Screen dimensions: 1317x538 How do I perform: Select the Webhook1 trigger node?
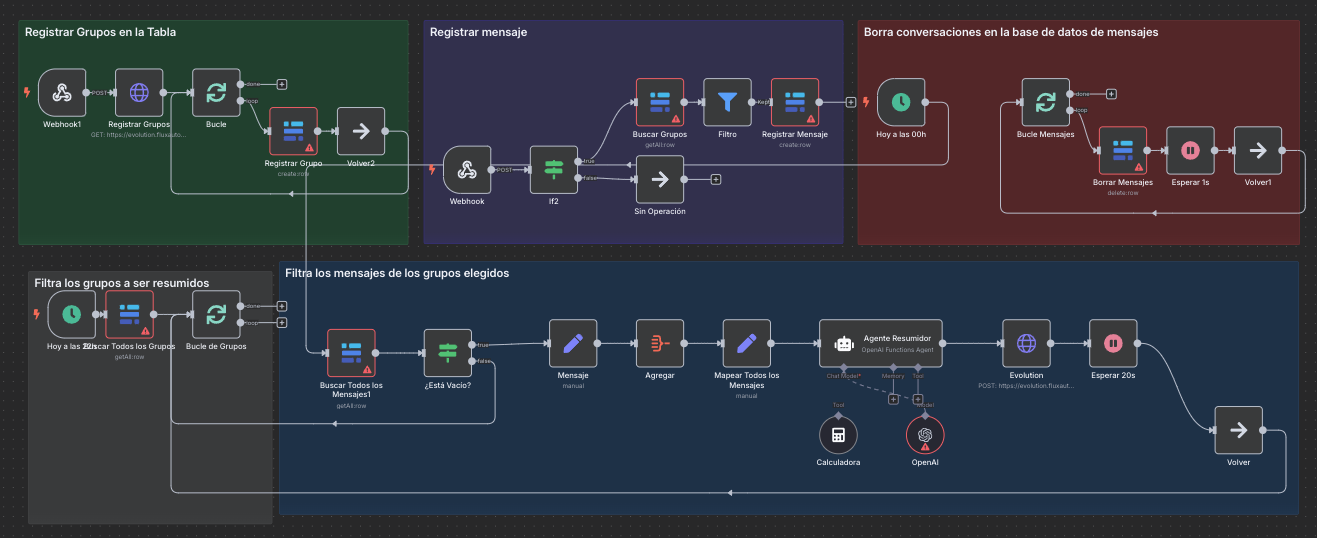point(62,93)
